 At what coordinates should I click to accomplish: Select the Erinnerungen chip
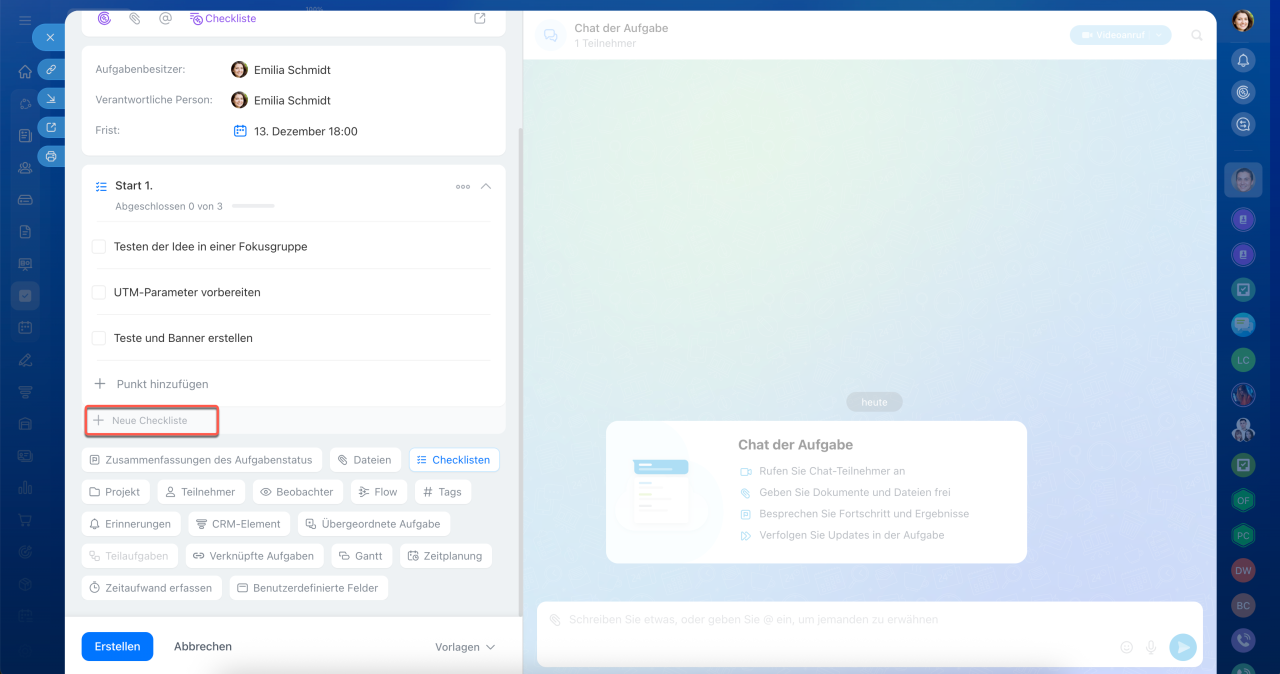(x=130, y=524)
